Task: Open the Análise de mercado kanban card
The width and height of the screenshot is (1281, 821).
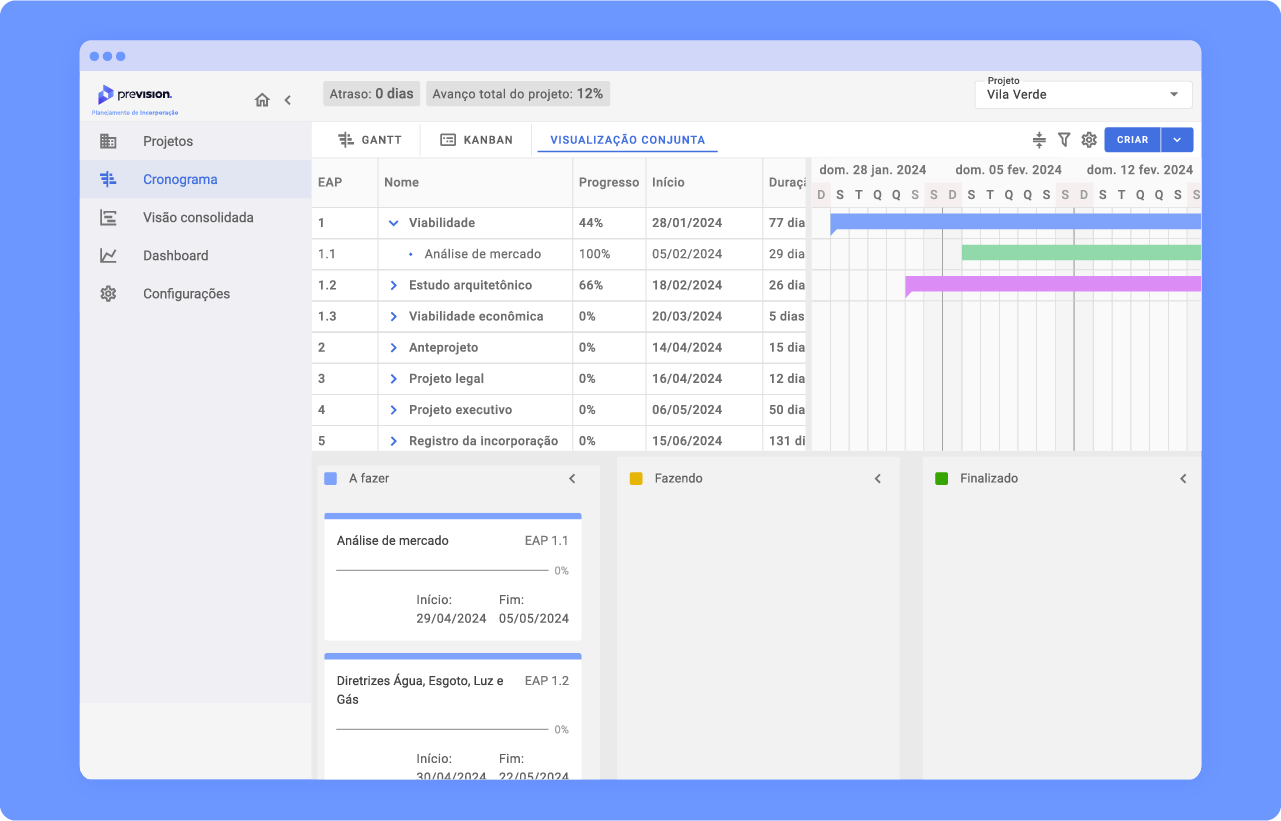Action: click(453, 577)
